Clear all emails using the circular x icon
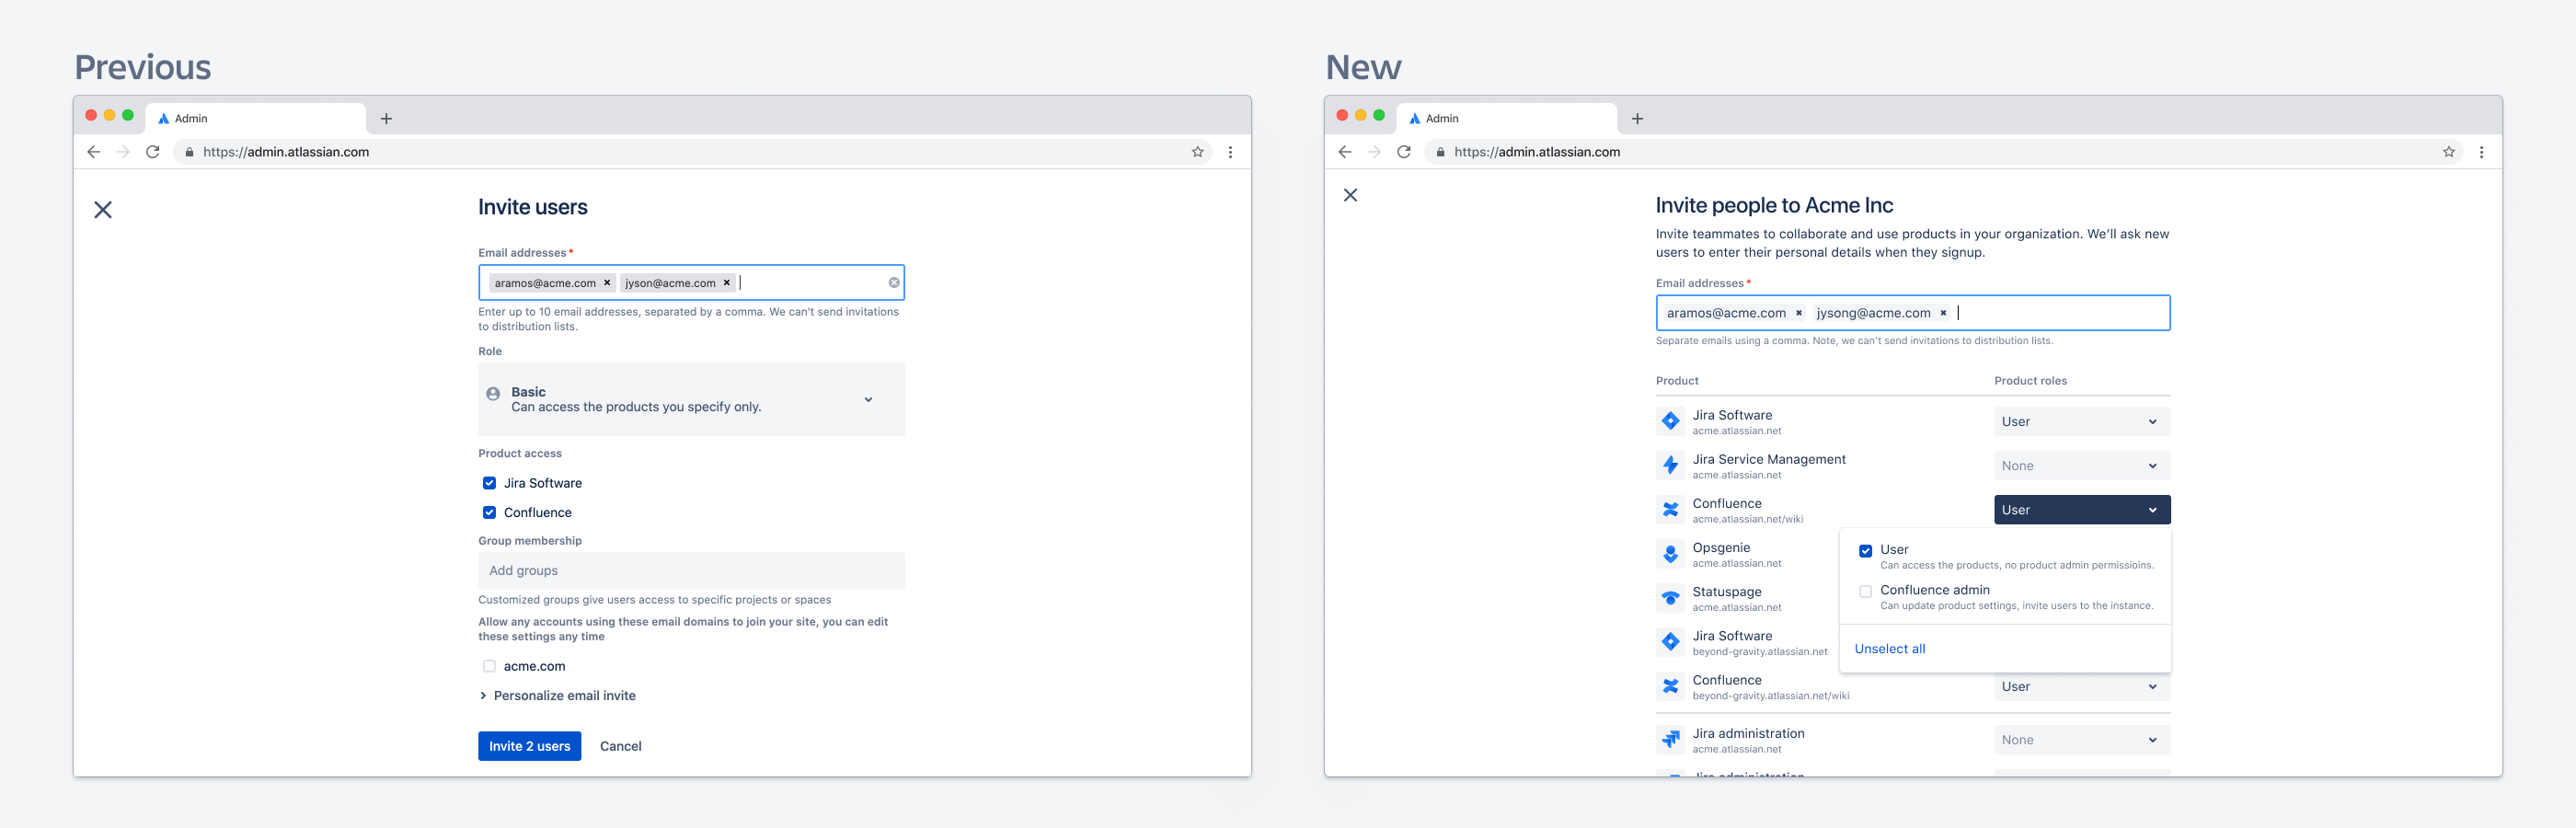 click(x=894, y=282)
